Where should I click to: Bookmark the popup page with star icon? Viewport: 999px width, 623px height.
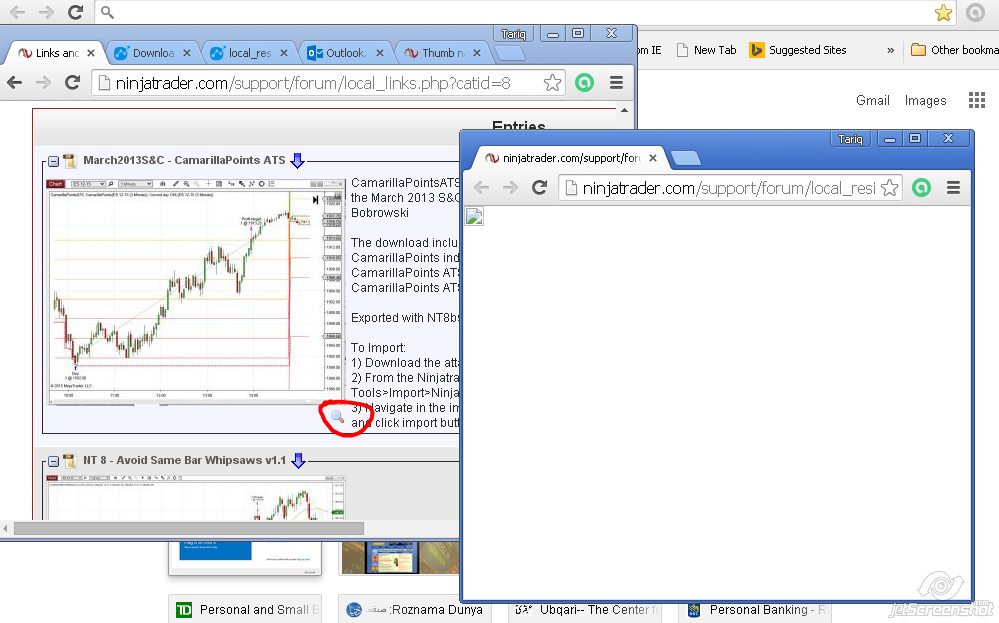click(889, 188)
